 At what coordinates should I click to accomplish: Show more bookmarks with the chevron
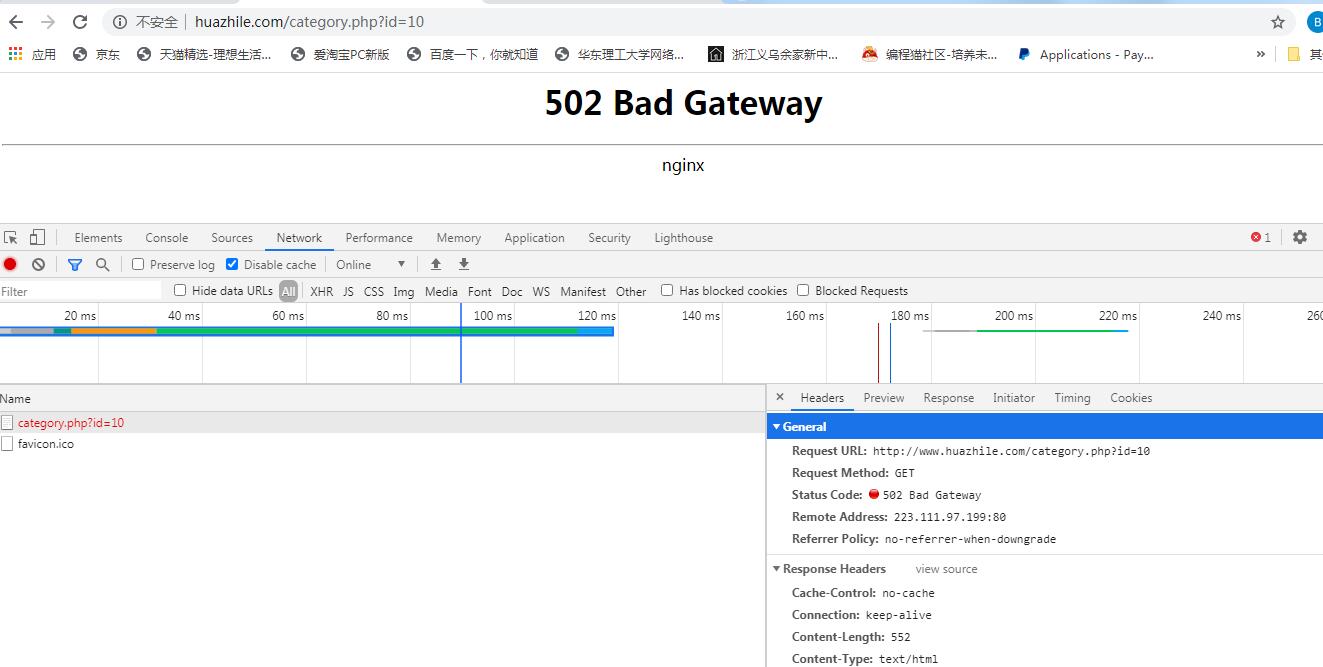pyautogui.click(x=1260, y=54)
